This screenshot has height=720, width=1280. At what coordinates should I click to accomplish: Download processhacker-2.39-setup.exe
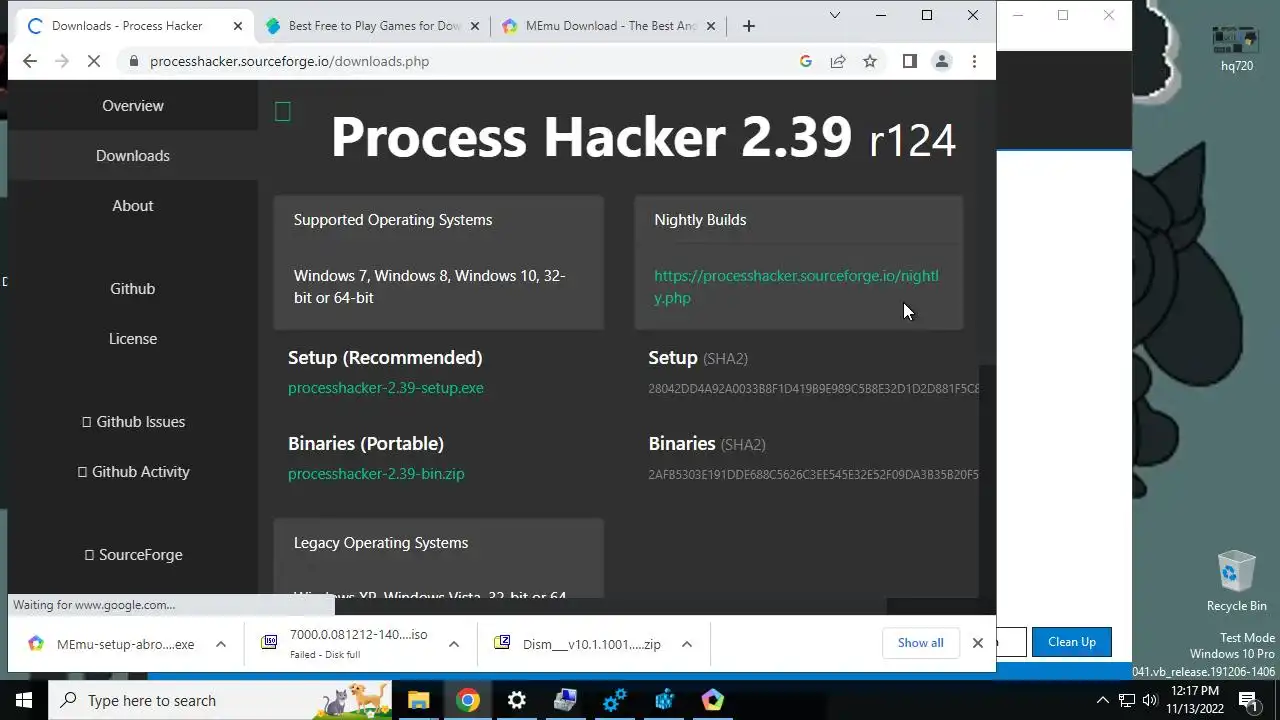point(386,388)
